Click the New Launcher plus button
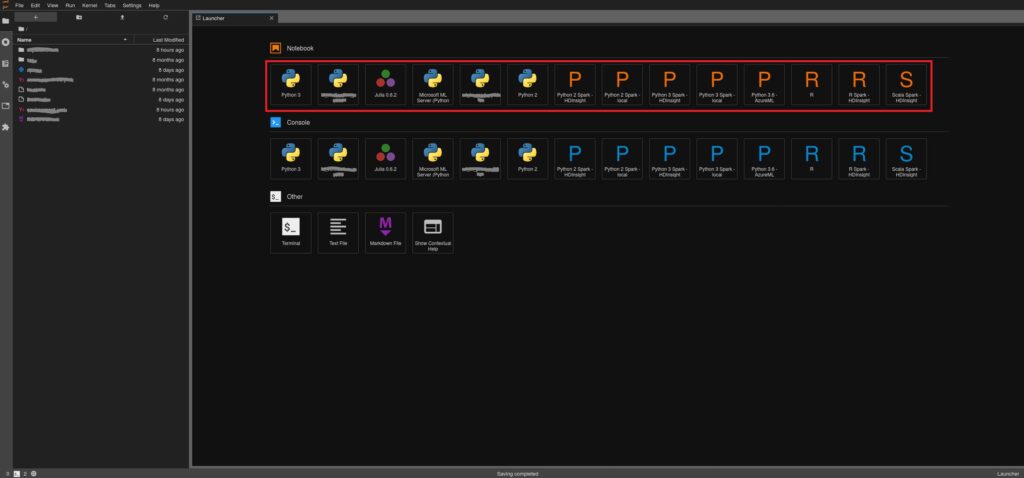Image resolution: width=1024 pixels, height=478 pixels. pos(35,17)
